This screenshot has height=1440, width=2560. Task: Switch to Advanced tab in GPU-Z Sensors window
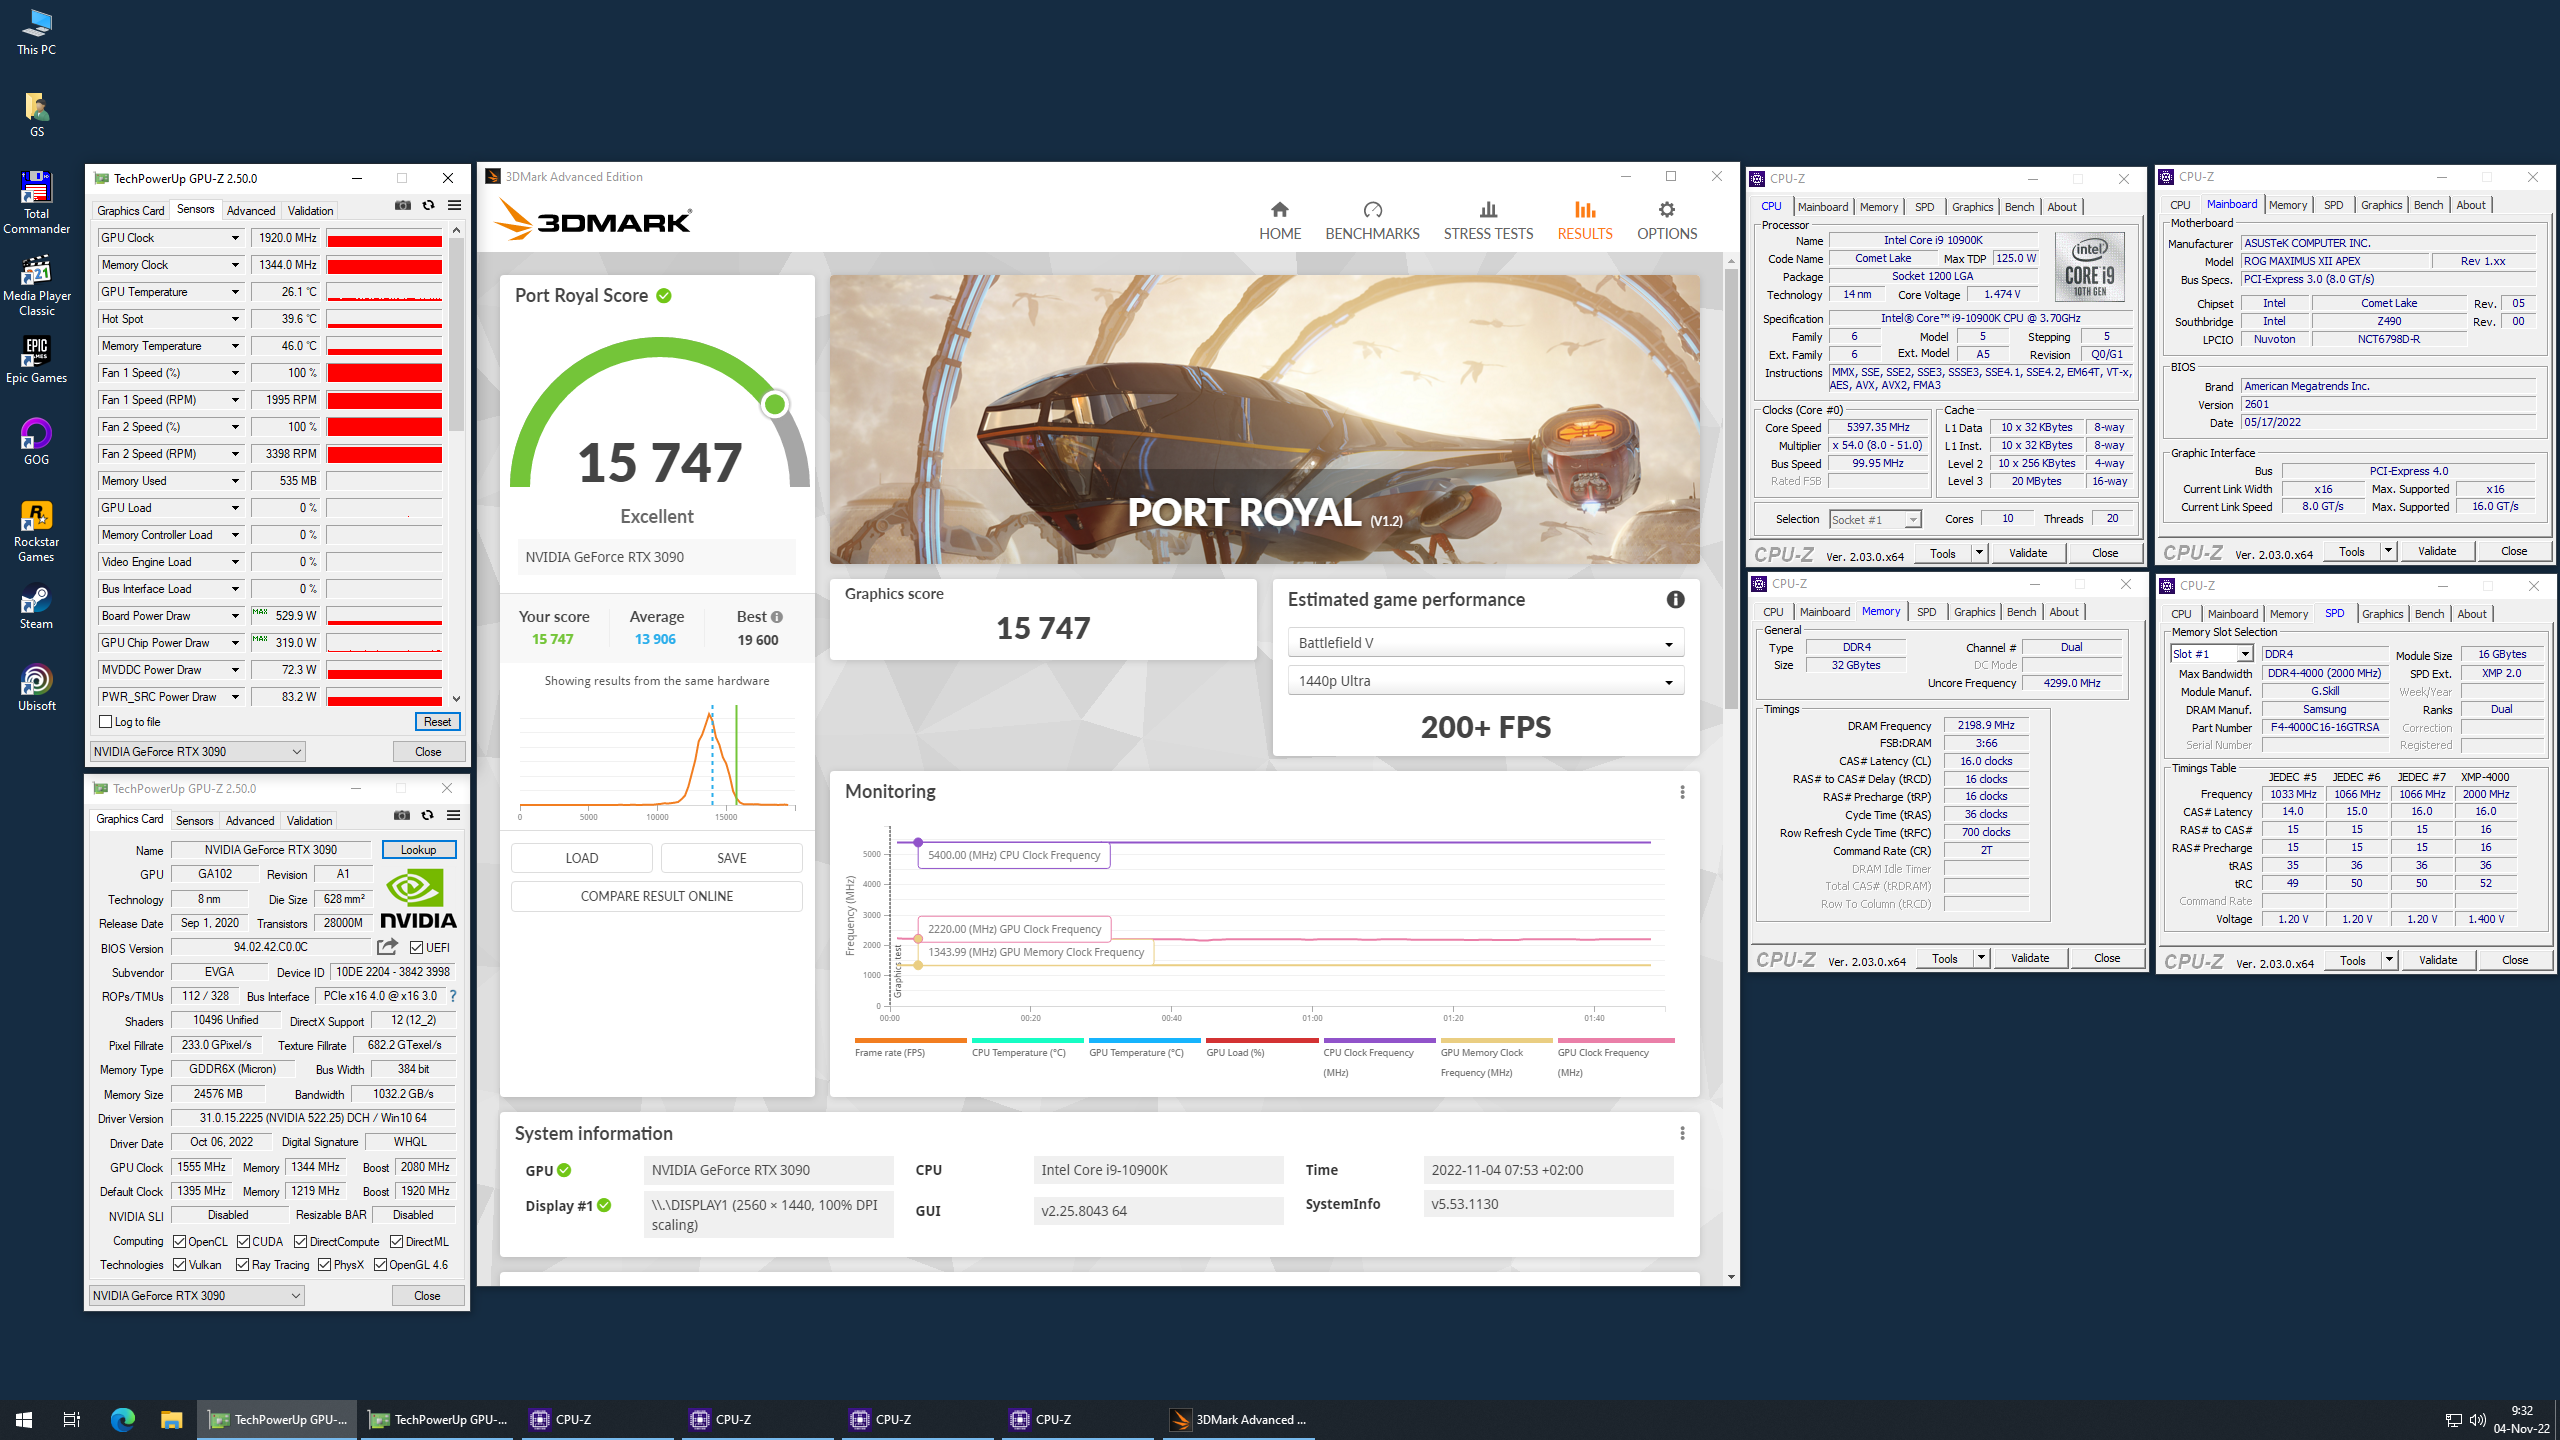tap(251, 210)
